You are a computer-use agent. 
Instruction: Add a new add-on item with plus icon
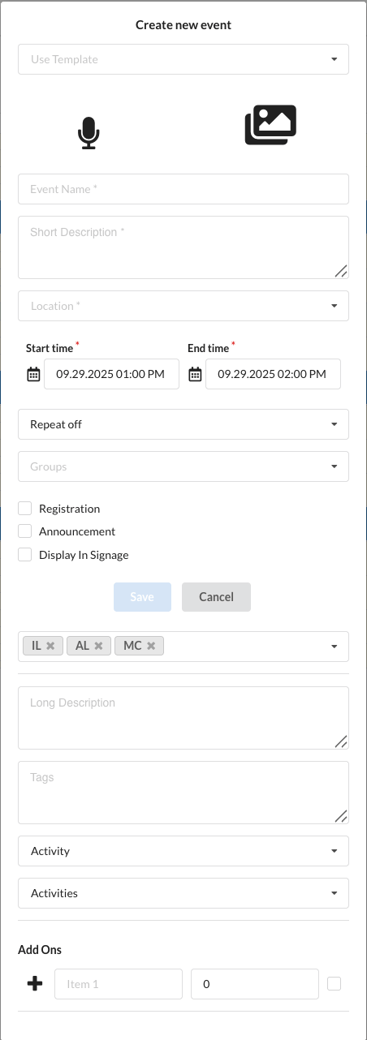[35, 984]
